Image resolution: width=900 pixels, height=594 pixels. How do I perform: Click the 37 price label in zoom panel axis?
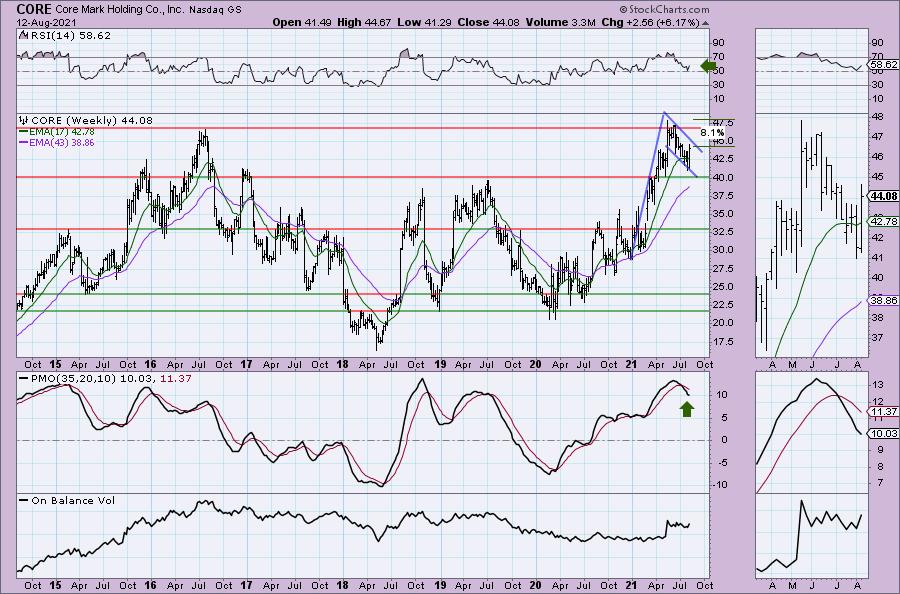(876, 337)
